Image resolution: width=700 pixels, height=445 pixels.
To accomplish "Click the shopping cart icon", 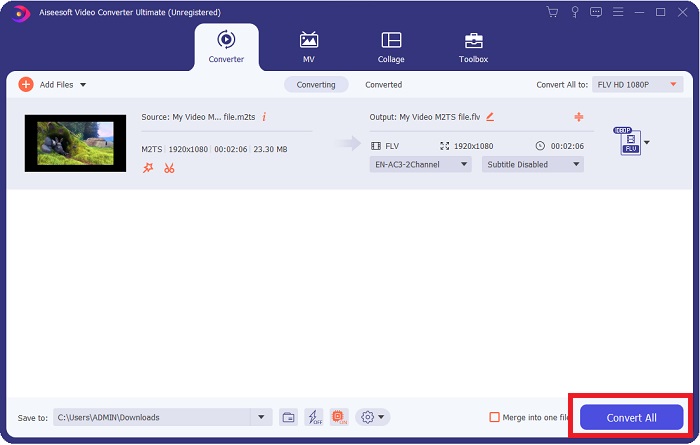I will (552, 12).
